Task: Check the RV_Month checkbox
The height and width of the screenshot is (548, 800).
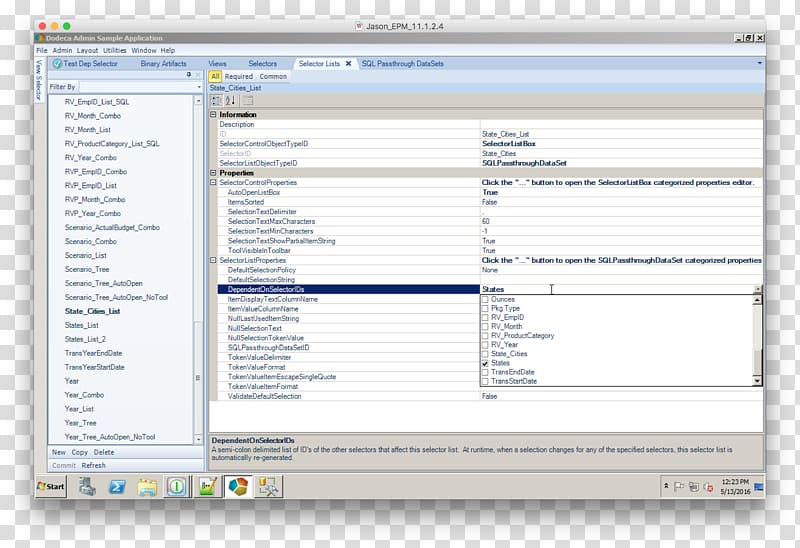Action: click(485, 327)
